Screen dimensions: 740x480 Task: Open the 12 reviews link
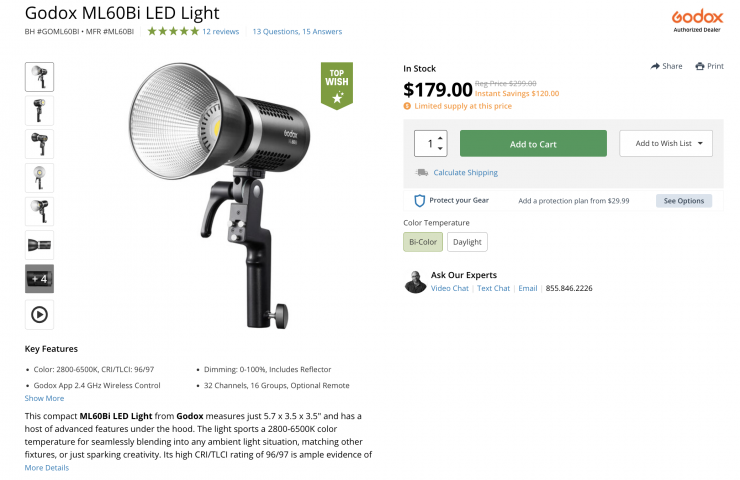pos(220,31)
